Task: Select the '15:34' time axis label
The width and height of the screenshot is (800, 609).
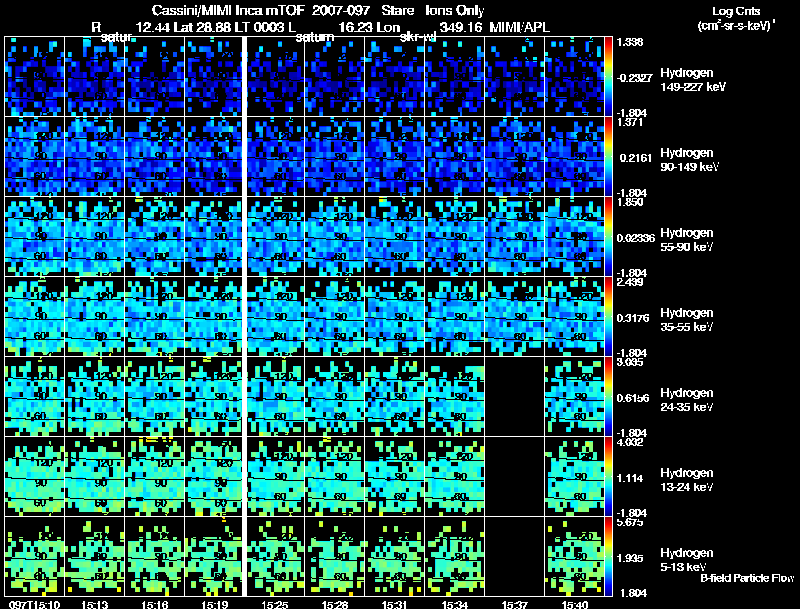Action: (455, 604)
